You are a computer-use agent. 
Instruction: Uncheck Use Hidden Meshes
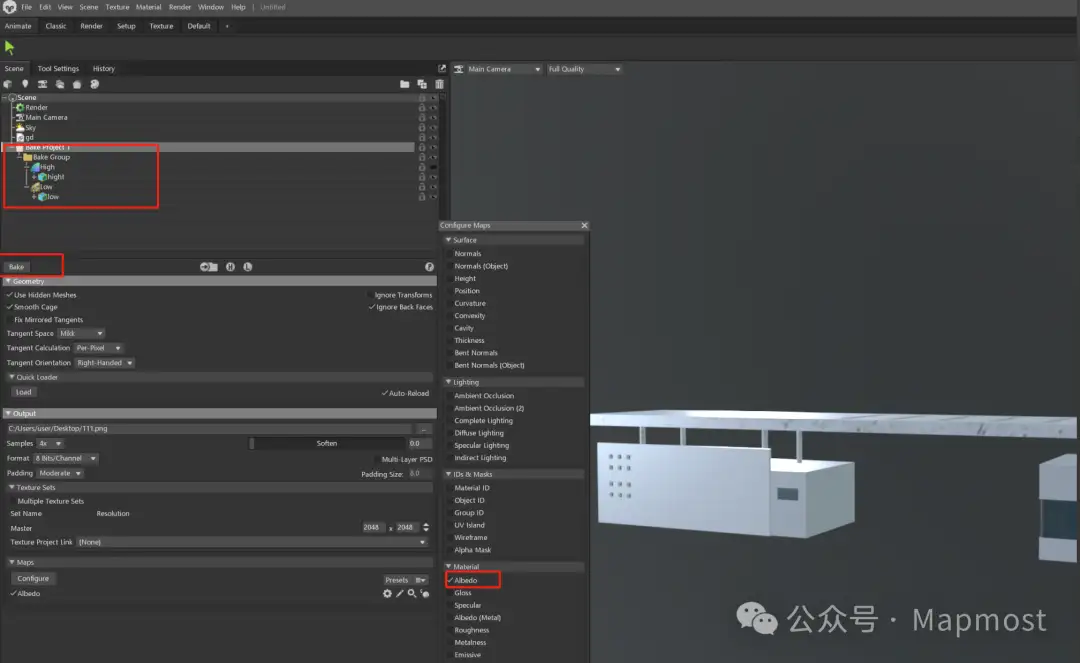[10, 295]
